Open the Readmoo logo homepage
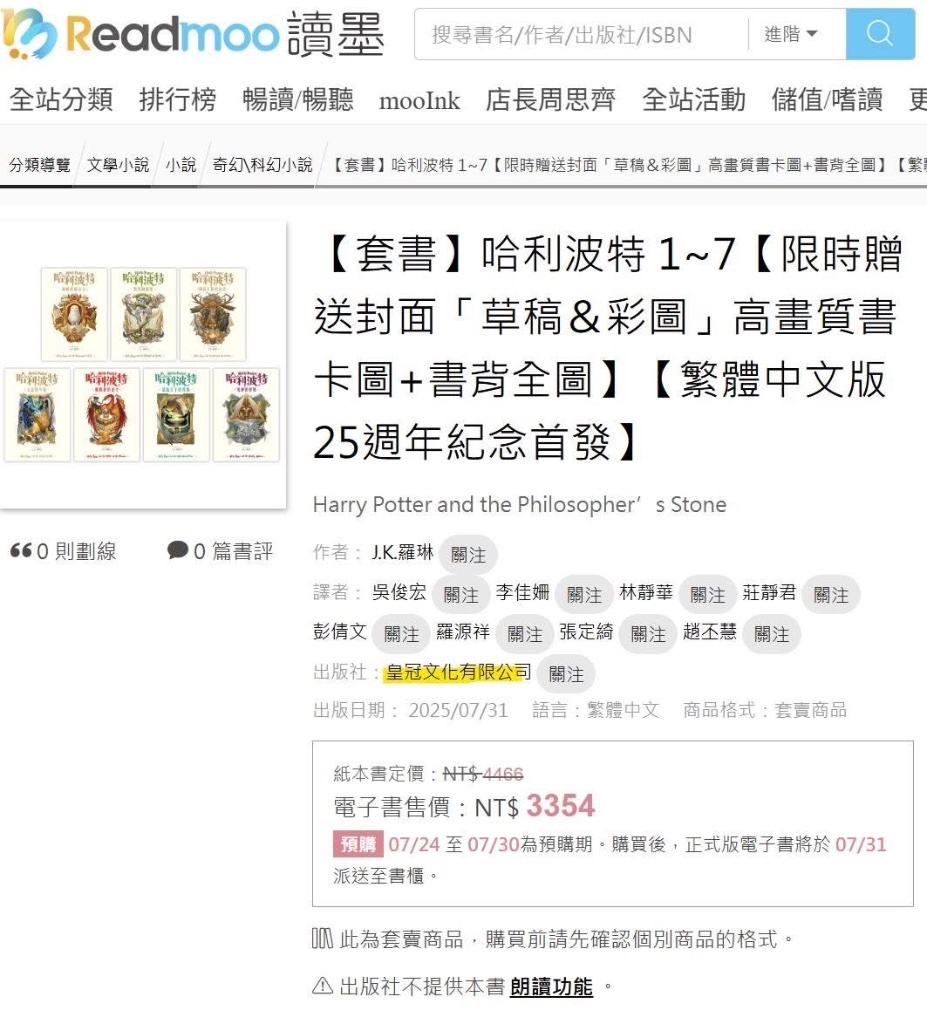Image resolution: width=927 pixels, height=1024 pixels. pos(193,34)
